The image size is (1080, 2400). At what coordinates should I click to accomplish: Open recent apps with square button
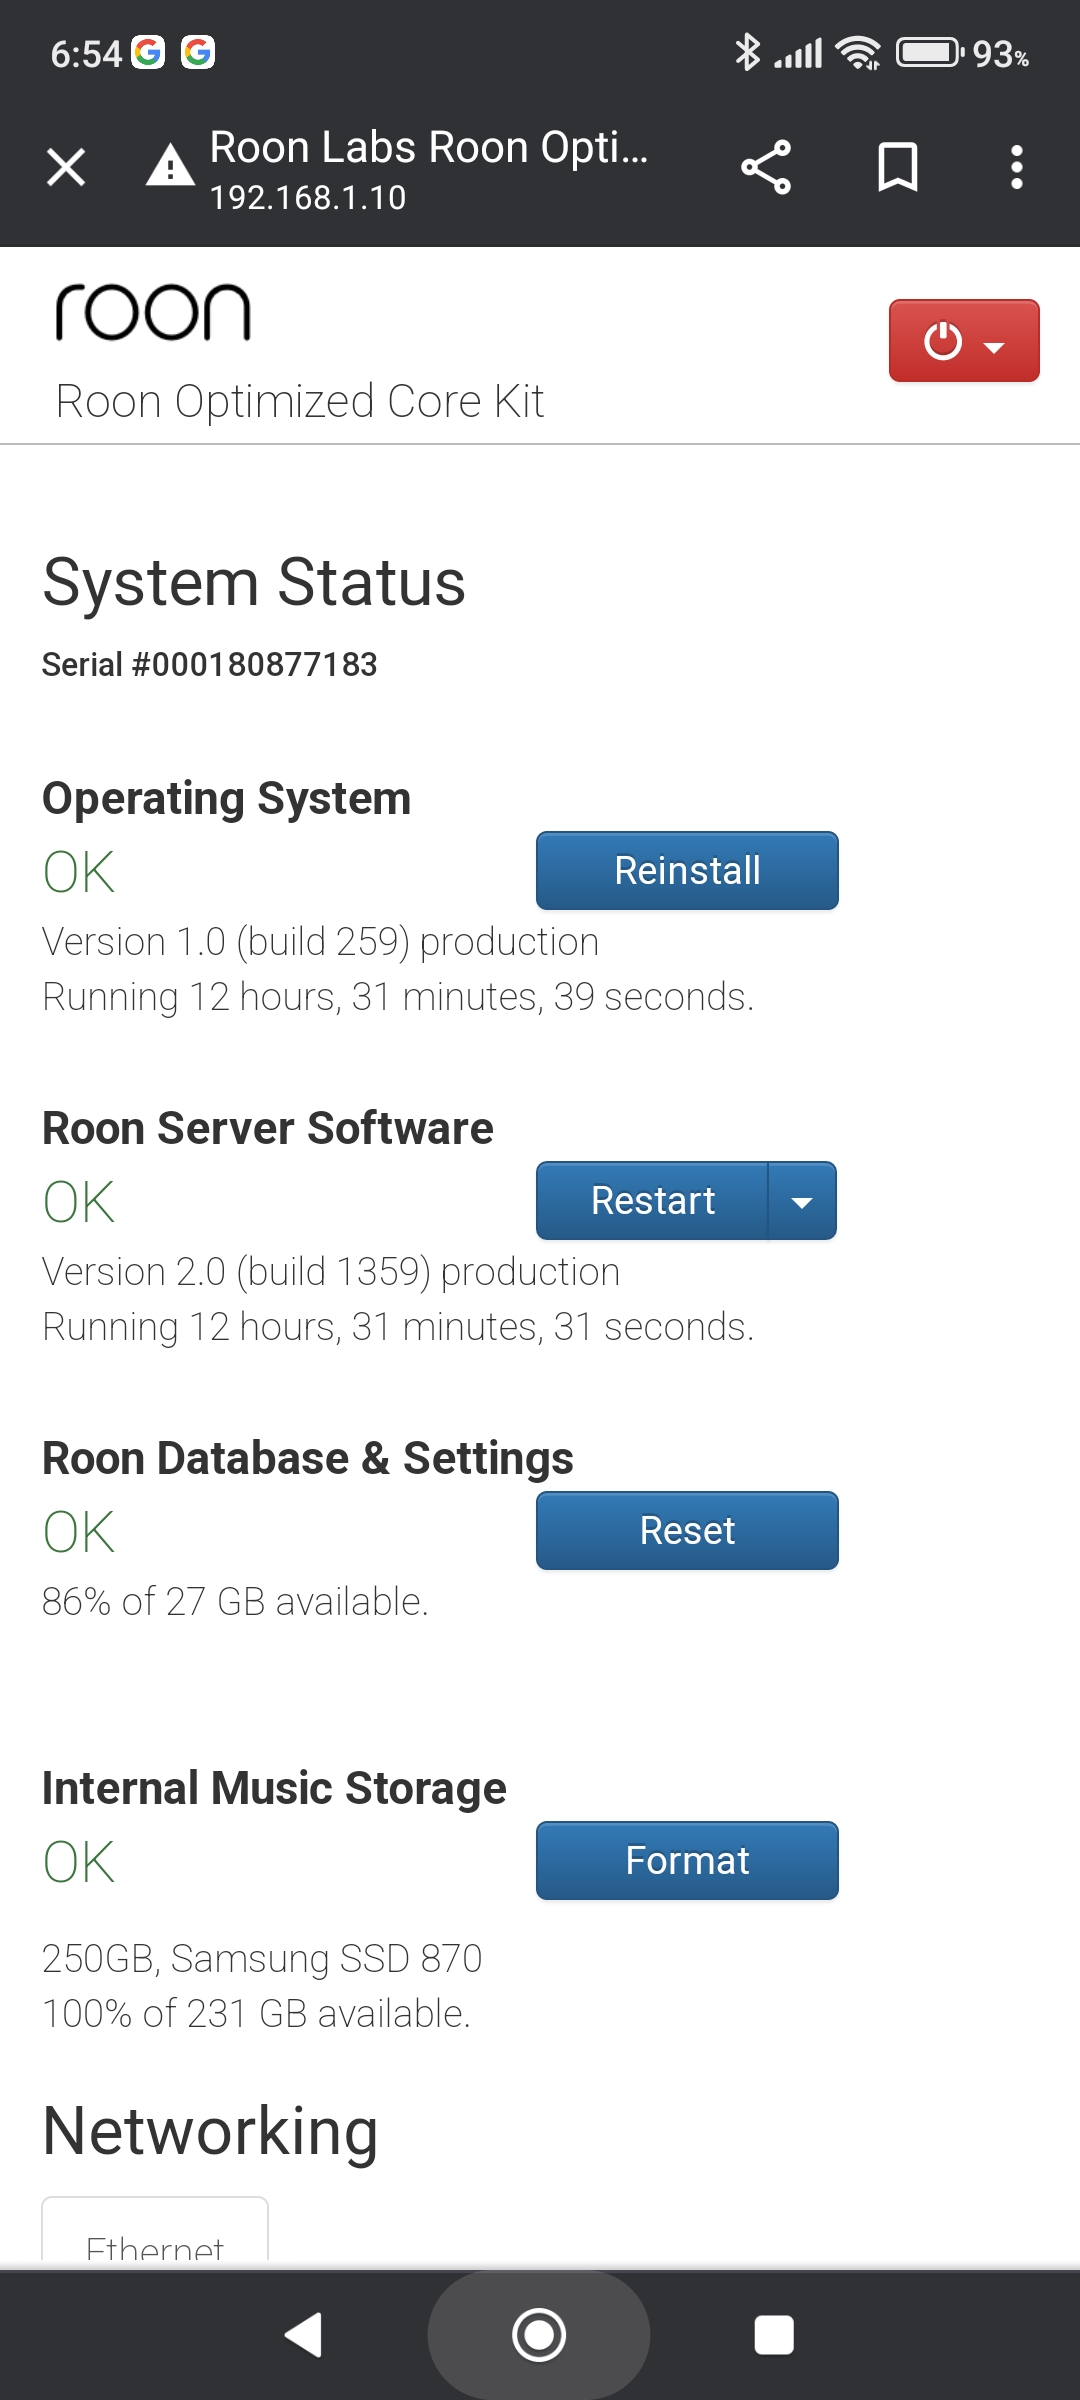coord(774,2335)
